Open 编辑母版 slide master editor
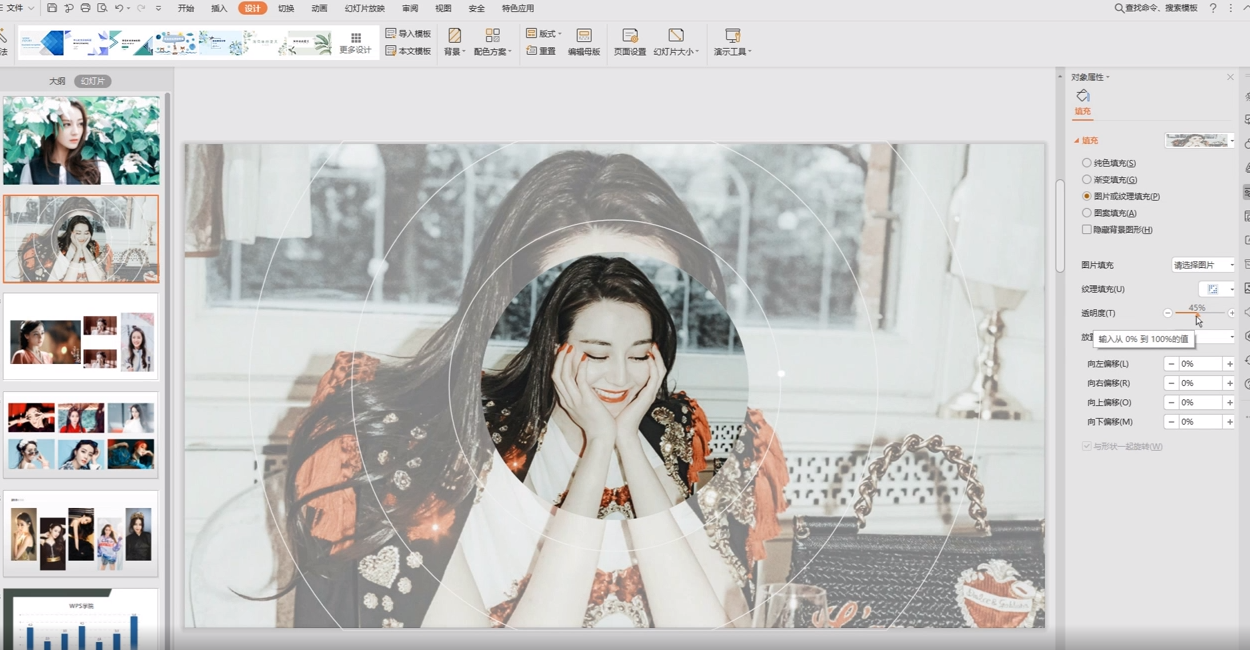The width and height of the screenshot is (1250, 650). 584,42
